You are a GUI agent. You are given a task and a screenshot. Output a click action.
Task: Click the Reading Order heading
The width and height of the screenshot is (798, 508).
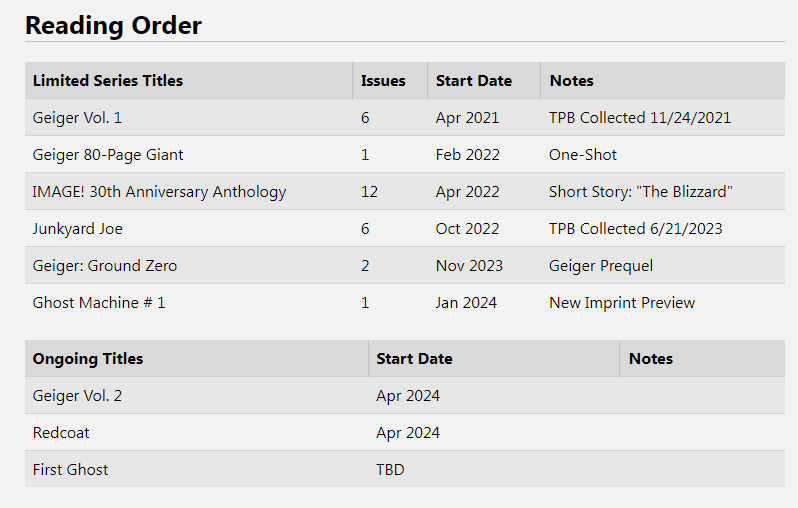(x=113, y=26)
